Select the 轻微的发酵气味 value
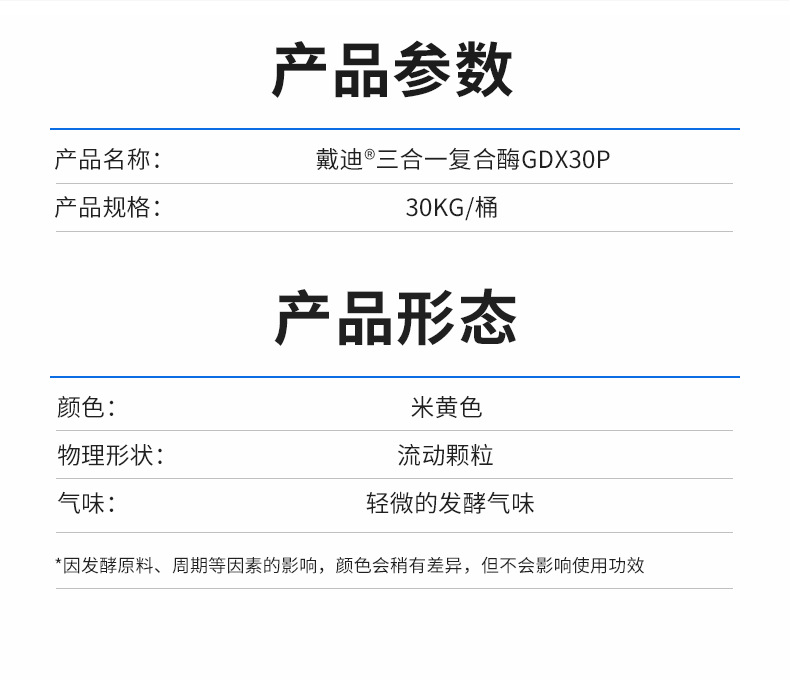 point(450,503)
